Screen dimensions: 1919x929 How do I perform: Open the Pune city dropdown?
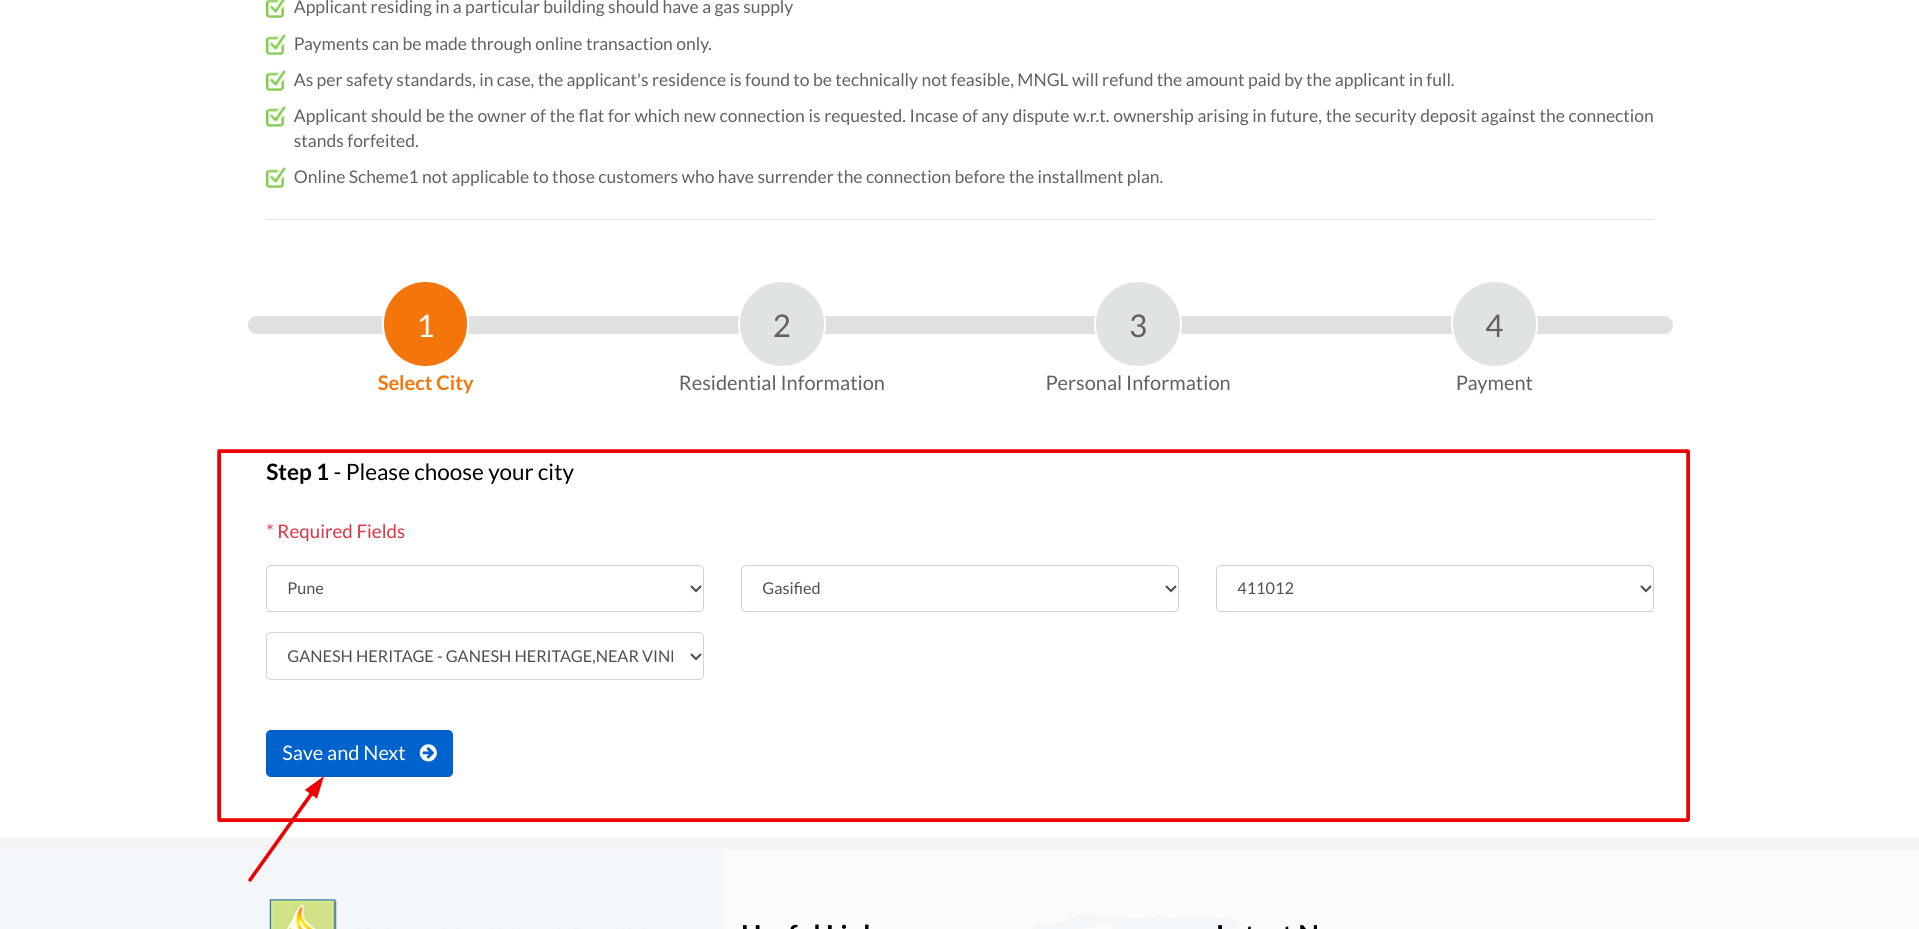click(484, 588)
